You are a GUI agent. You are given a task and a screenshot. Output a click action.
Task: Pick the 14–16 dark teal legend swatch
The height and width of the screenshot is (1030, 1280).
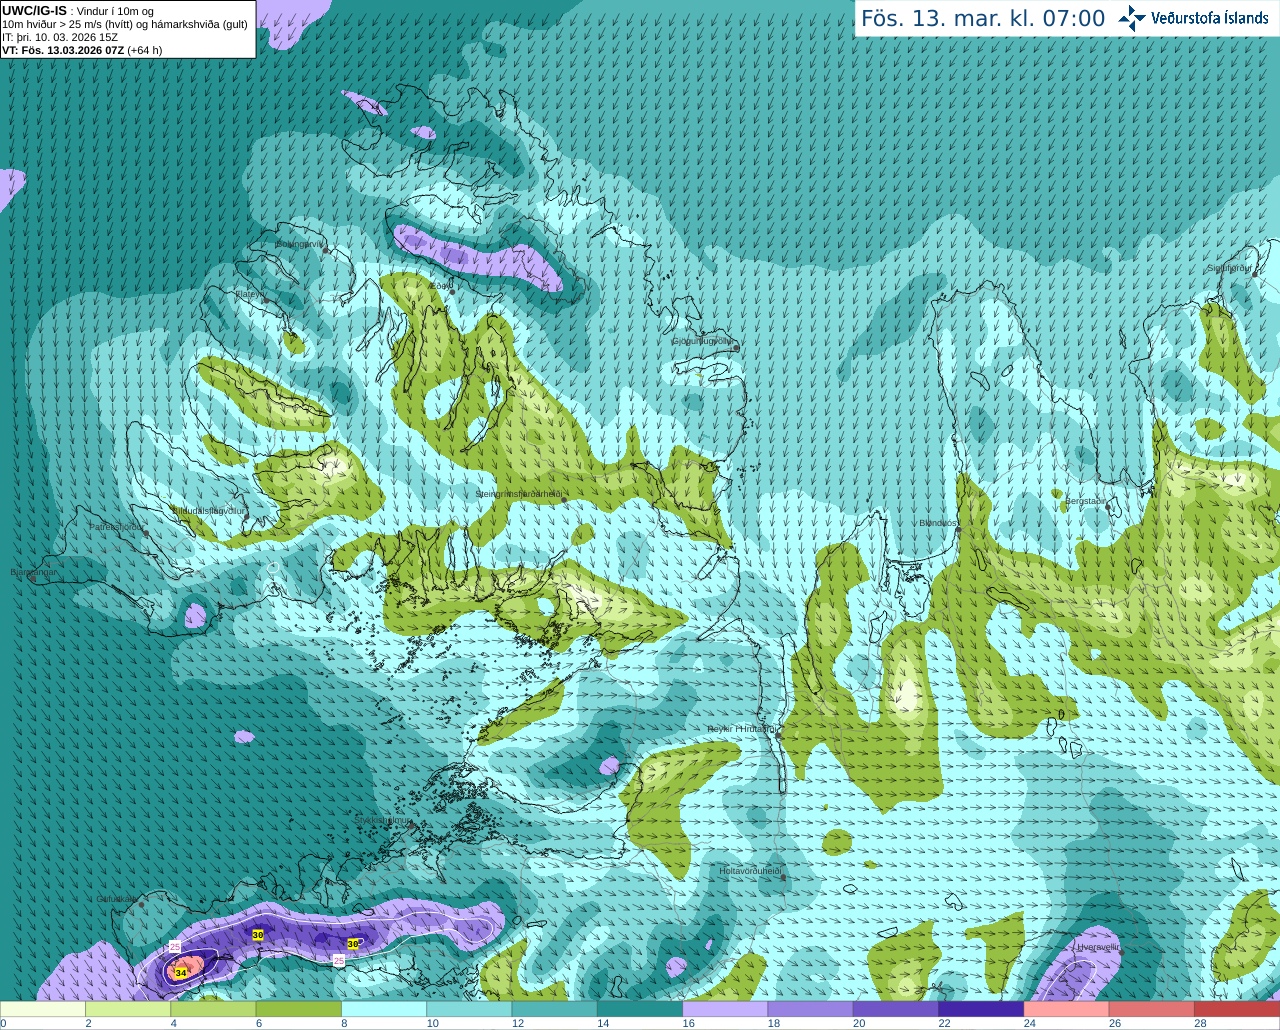[x=640, y=1009]
